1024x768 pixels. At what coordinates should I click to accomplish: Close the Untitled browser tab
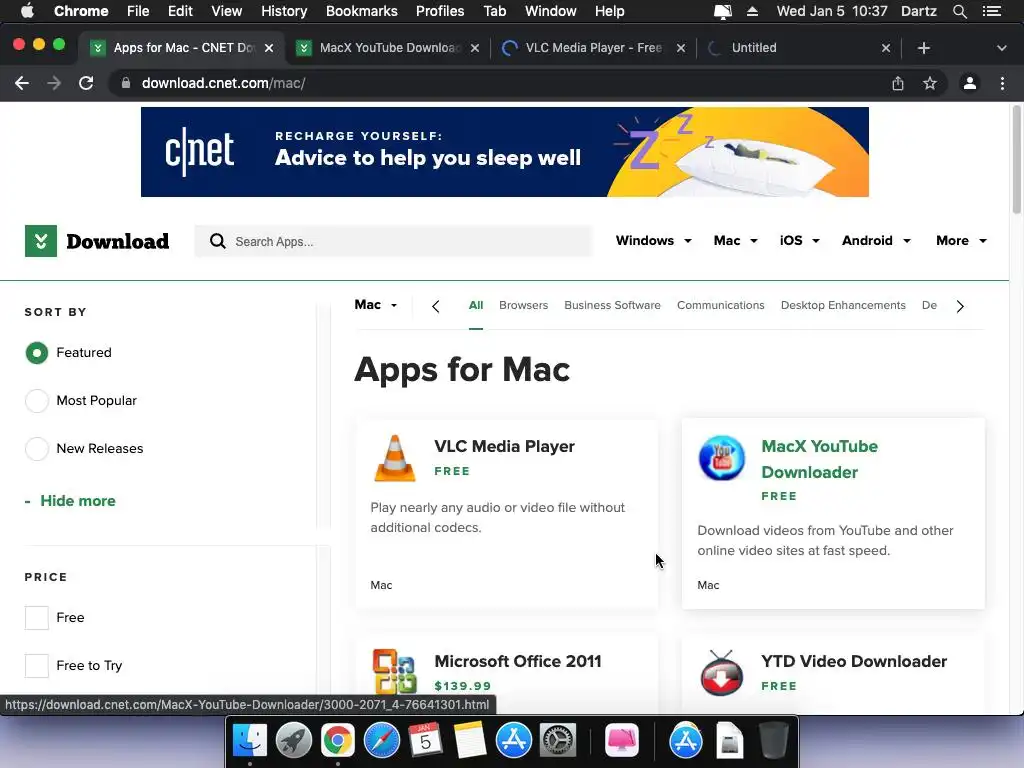(886, 48)
